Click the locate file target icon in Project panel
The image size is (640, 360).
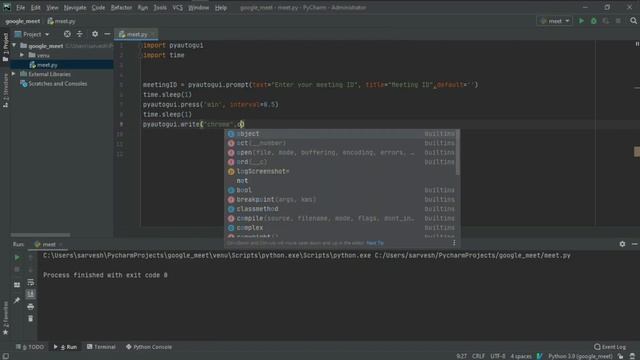pyautogui.click(x=67, y=34)
